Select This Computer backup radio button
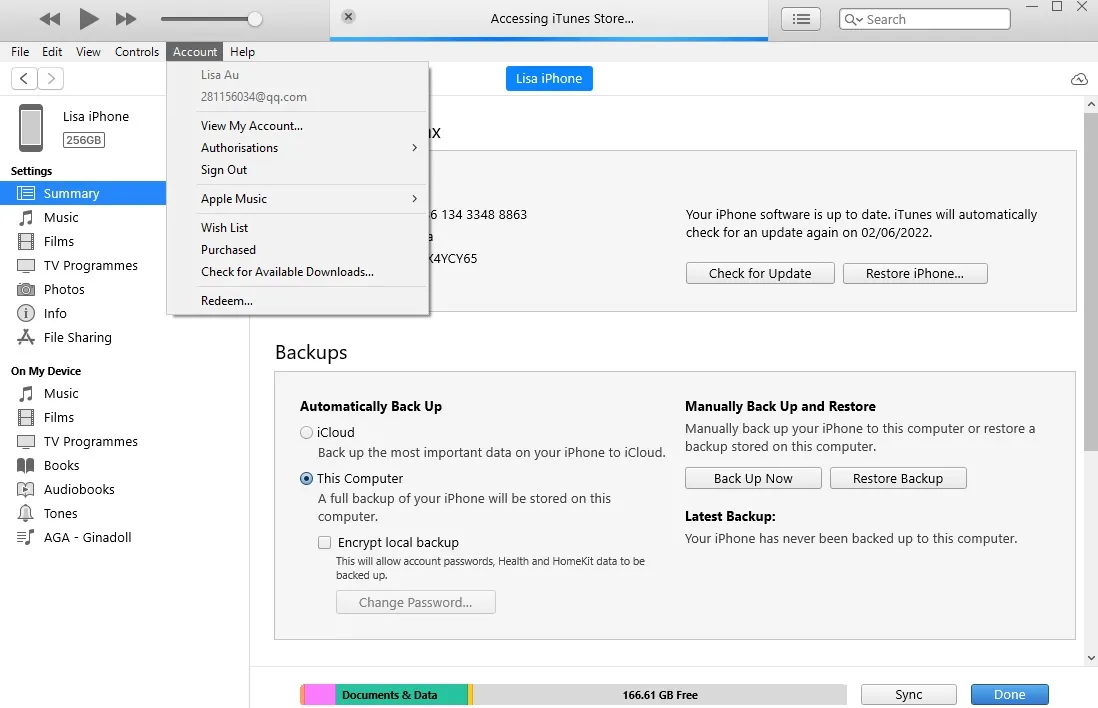The height and width of the screenshot is (708, 1098). (x=306, y=479)
